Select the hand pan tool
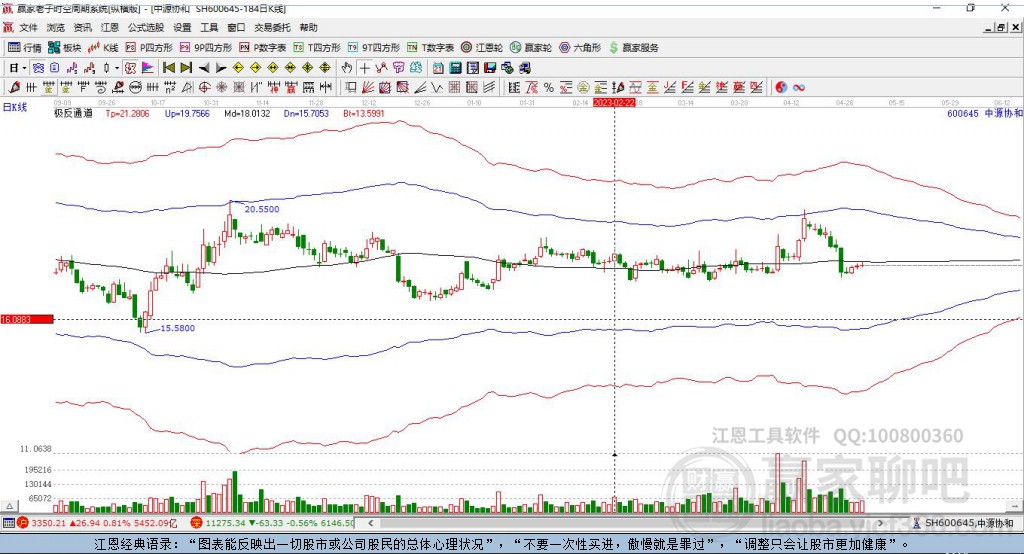 347,68
